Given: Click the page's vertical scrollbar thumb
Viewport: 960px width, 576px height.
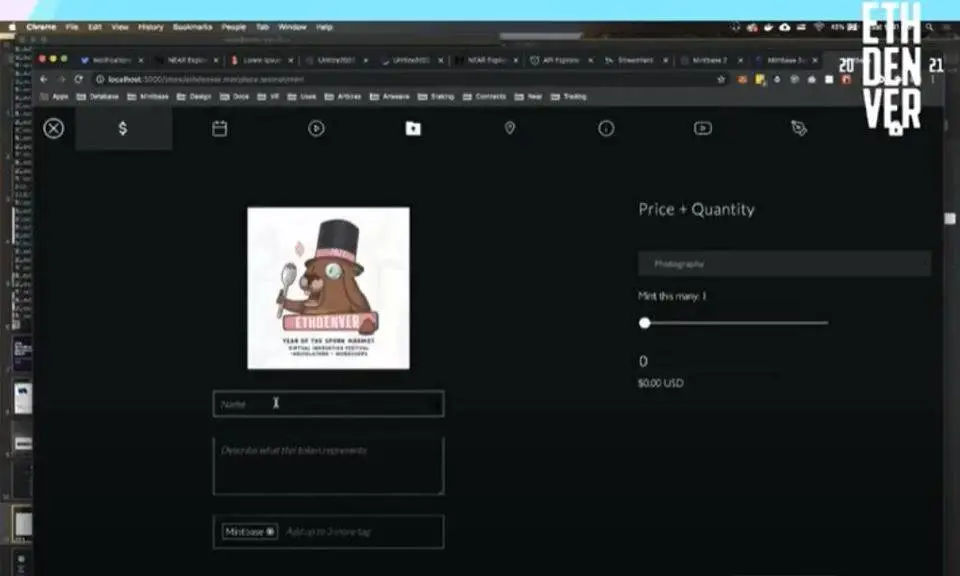Looking at the screenshot, I should click(950, 219).
